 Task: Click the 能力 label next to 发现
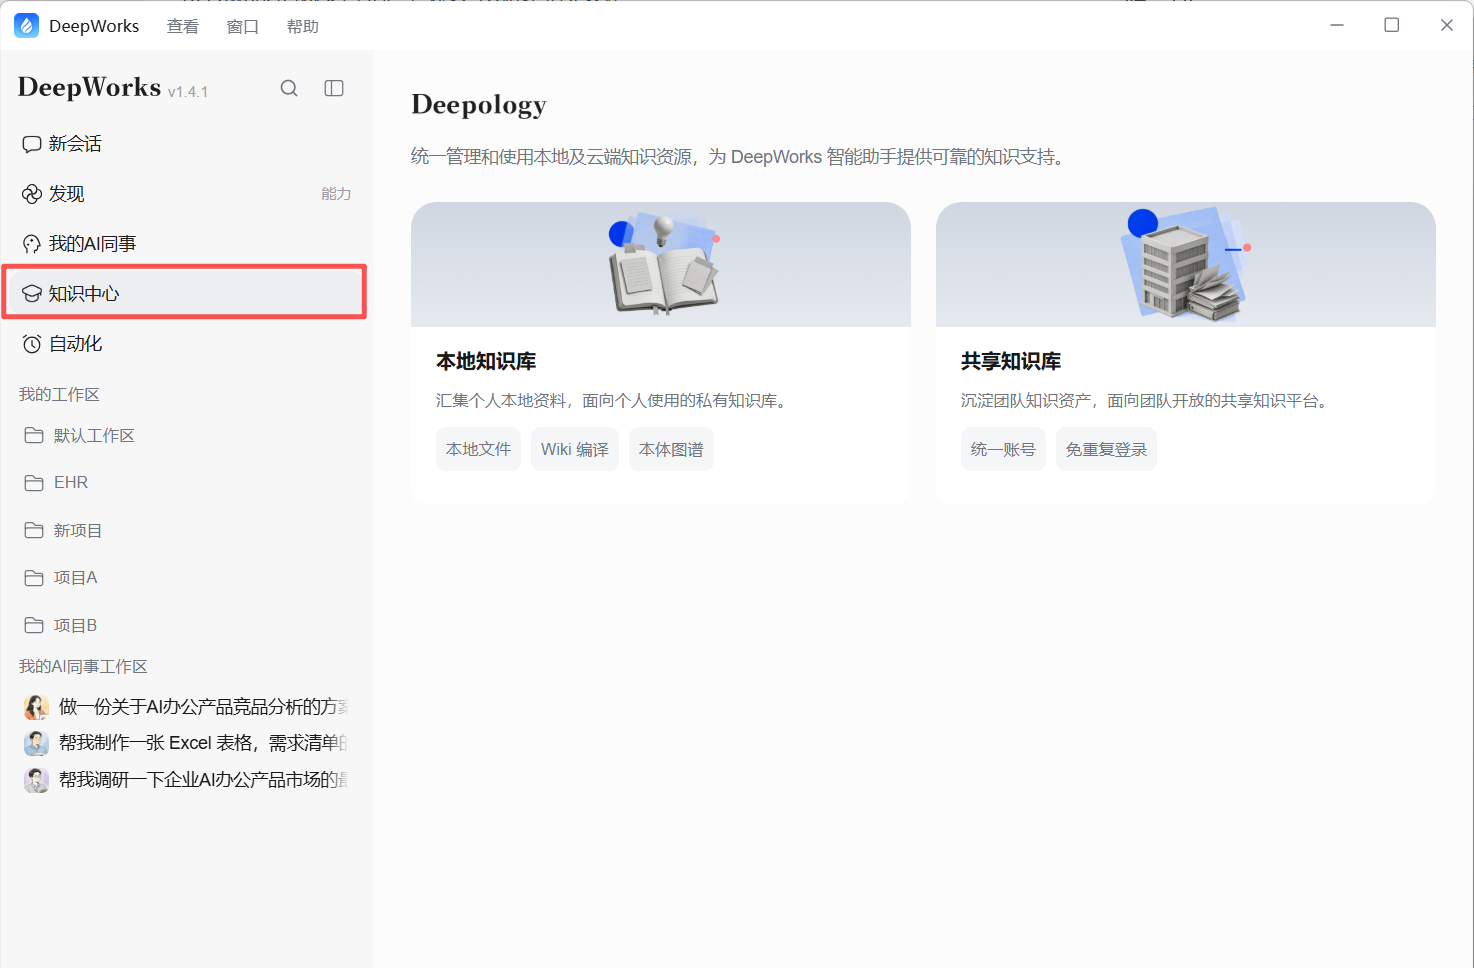coord(336,194)
